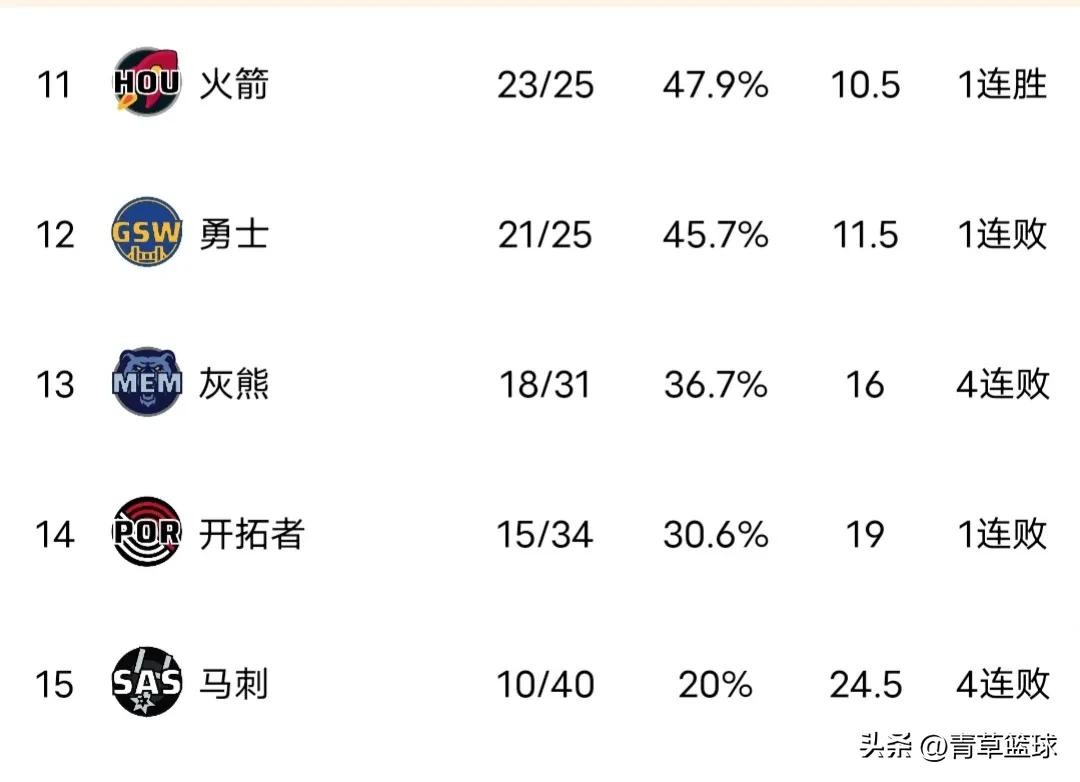
Task: Click the 45.7% win percentage
Action: [715, 235]
